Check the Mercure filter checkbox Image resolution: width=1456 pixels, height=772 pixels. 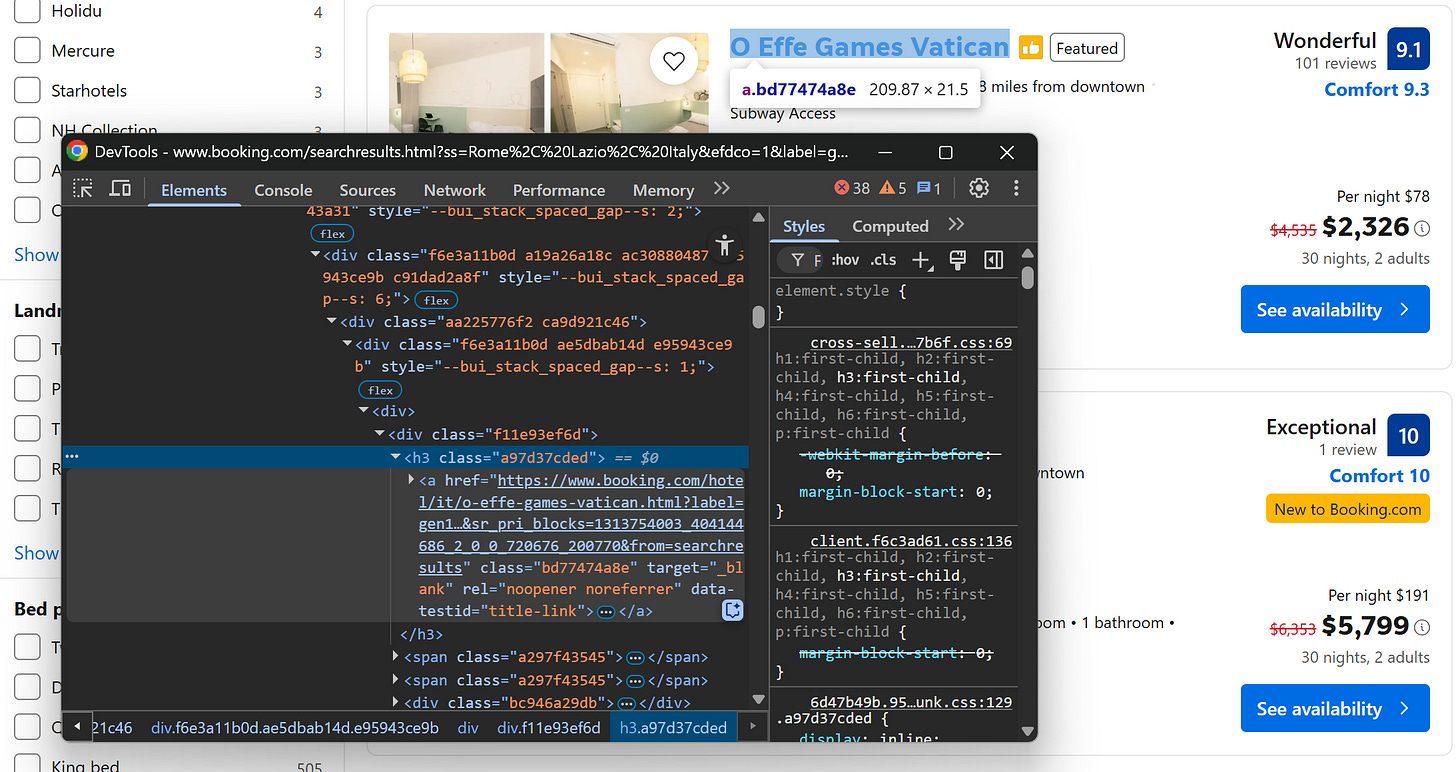click(x=27, y=51)
